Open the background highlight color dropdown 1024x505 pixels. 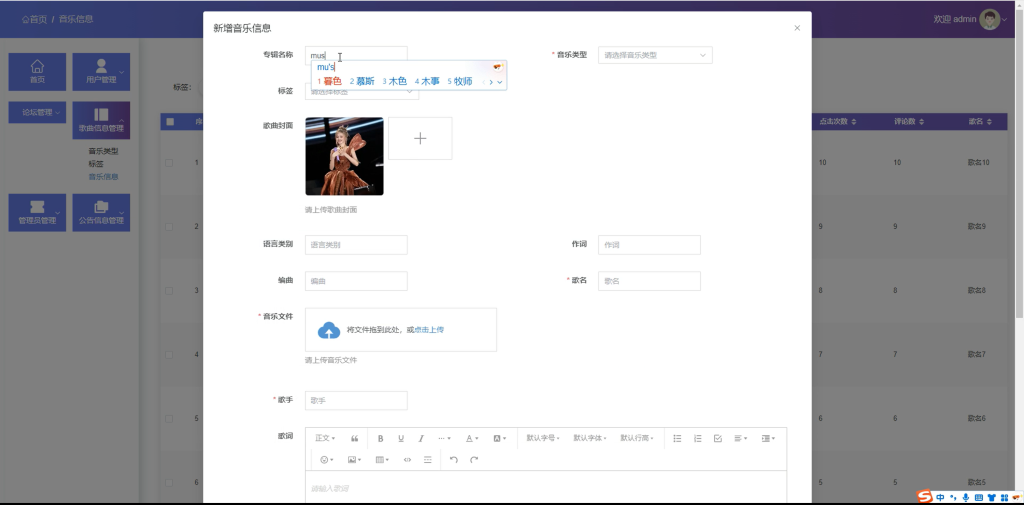click(x=500, y=438)
